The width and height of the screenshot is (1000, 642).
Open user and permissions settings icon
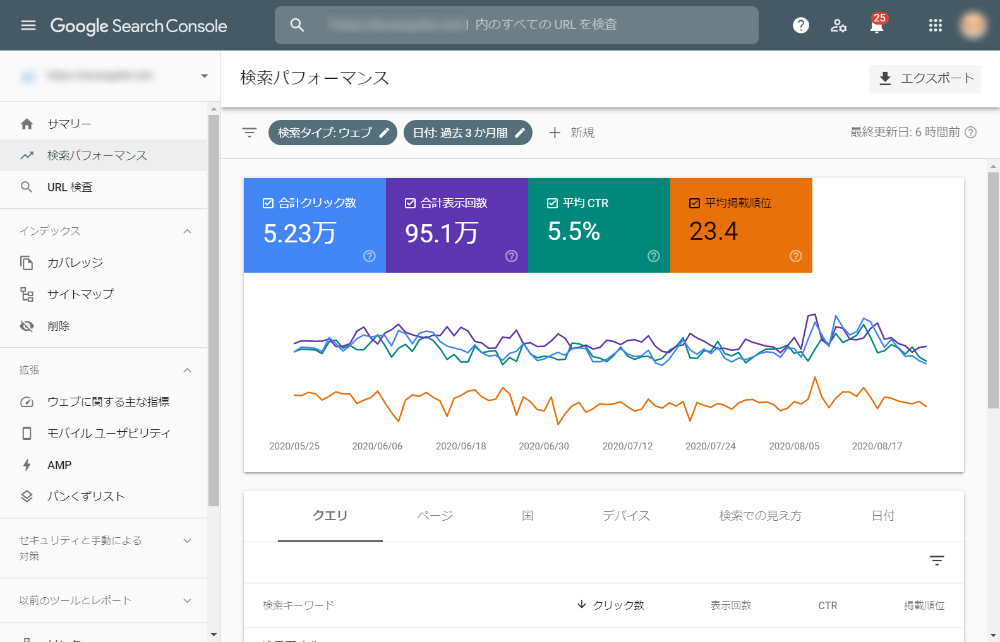click(x=838, y=26)
